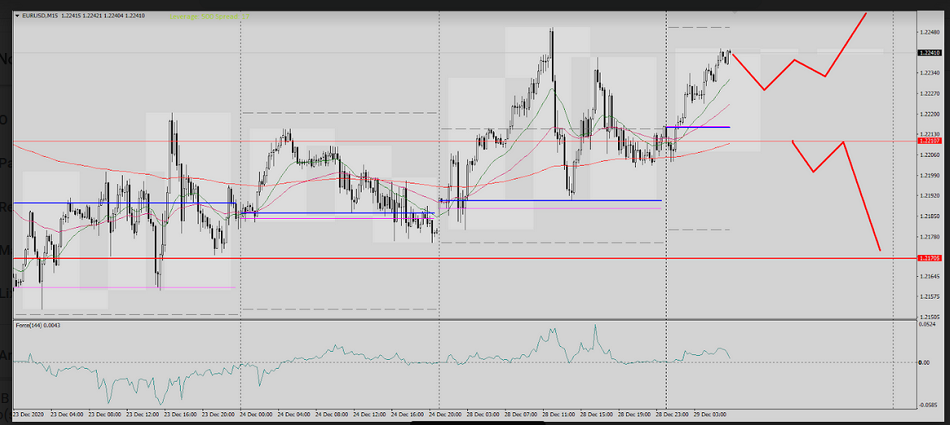Click the 23 Dec 2020 date on time axis
Image resolution: width=950 pixels, height=425 pixels.
(x=28, y=412)
